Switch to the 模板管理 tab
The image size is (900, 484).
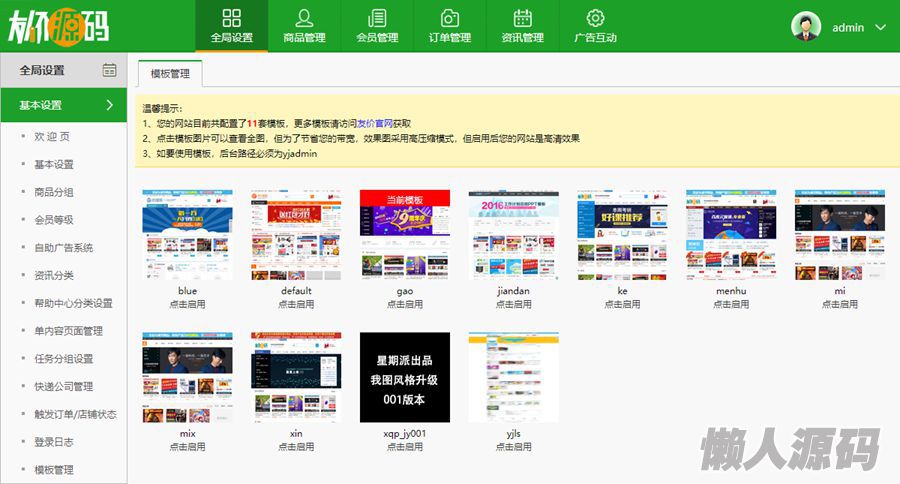[170, 73]
